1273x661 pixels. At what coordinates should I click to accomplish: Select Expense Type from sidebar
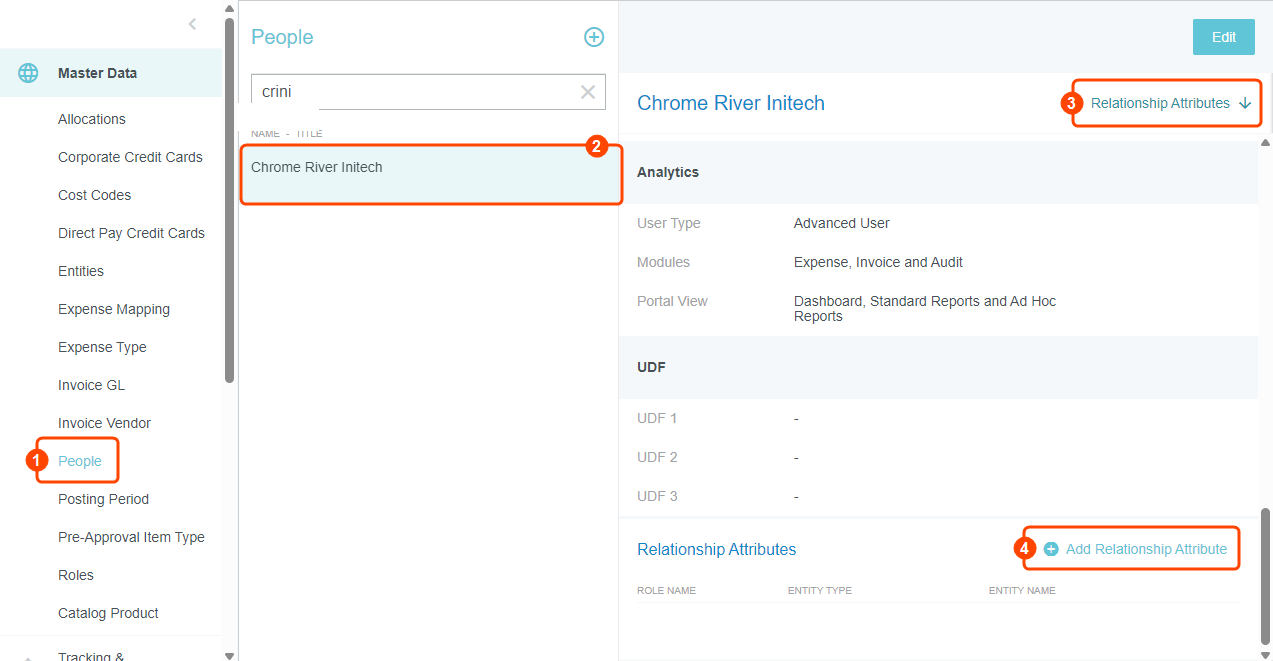[102, 347]
